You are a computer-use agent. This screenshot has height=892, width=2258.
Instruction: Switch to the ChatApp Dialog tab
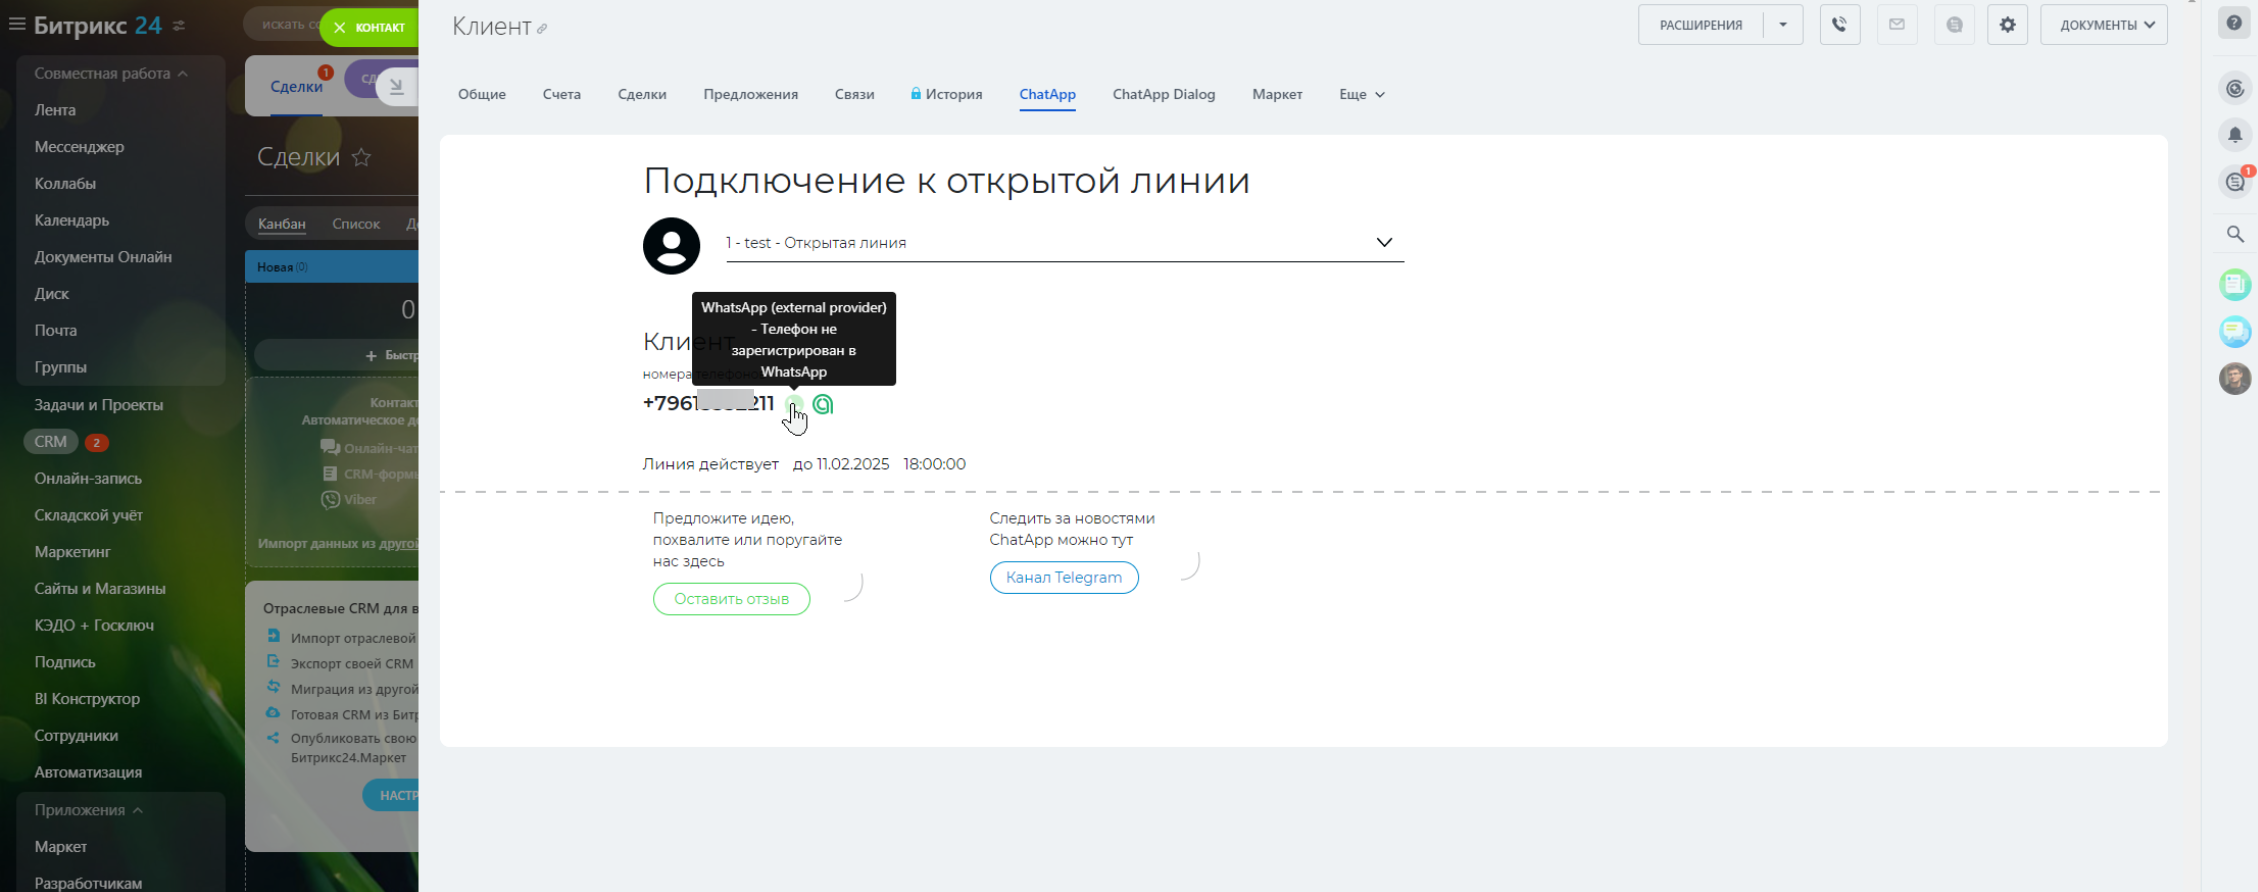pos(1163,94)
